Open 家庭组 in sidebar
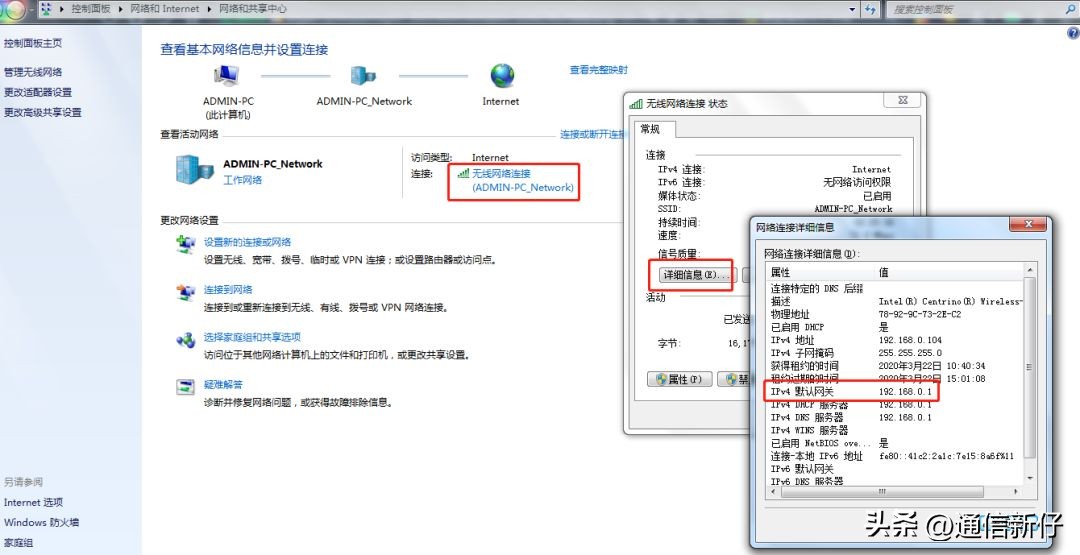This screenshot has height=555, width=1080. click(x=19, y=543)
